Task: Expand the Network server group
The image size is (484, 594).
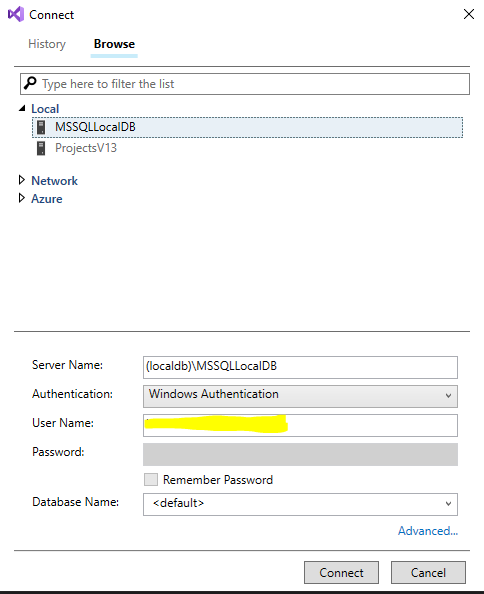Action: coord(22,180)
